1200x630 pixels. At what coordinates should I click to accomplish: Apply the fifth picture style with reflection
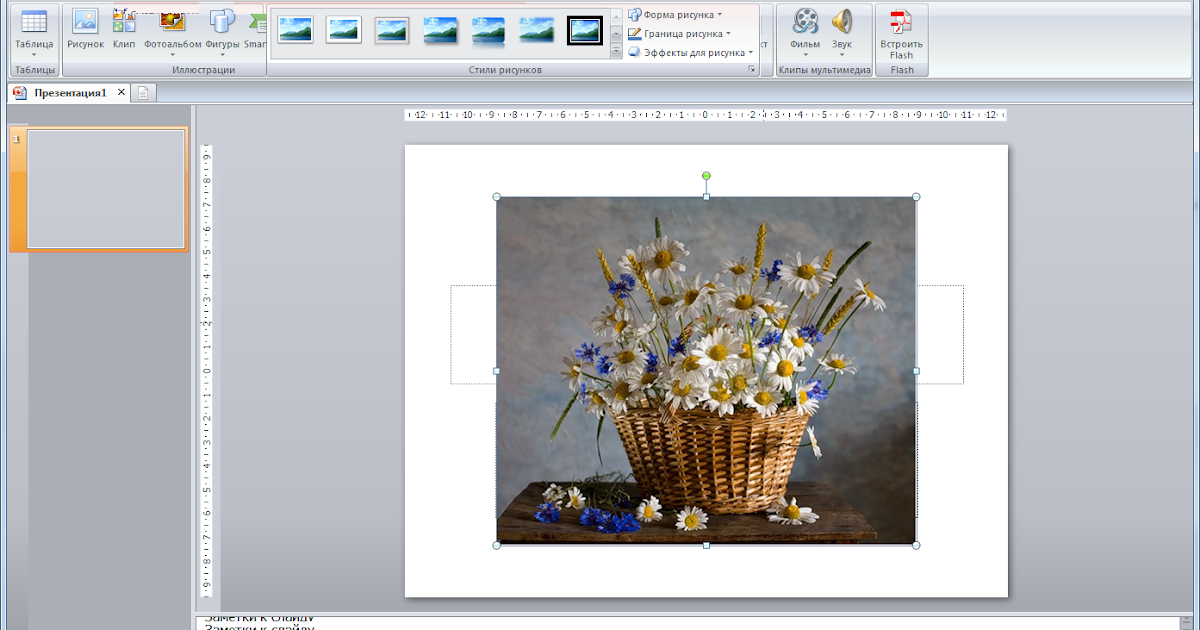pos(488,30)
